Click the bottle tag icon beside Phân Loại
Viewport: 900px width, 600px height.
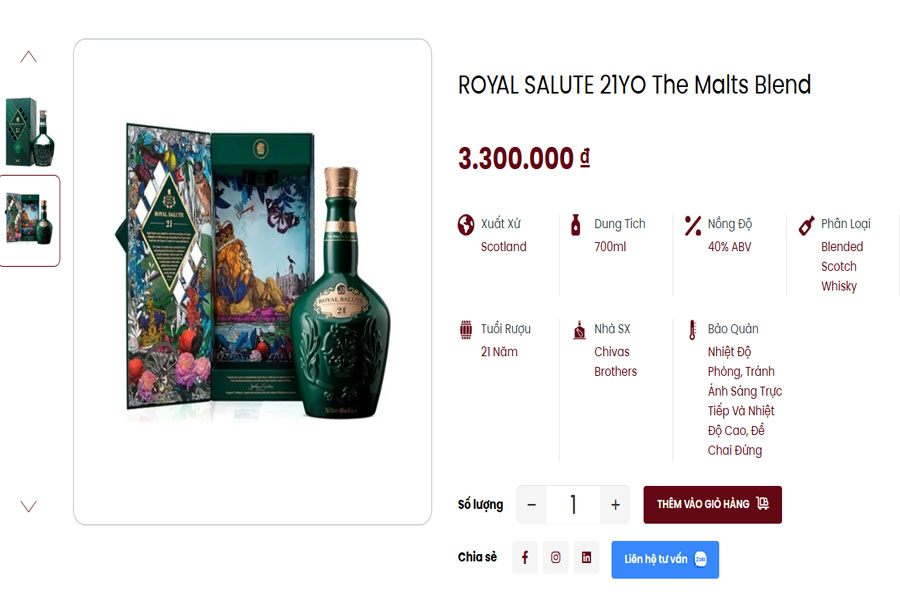(x=806, y=225)
